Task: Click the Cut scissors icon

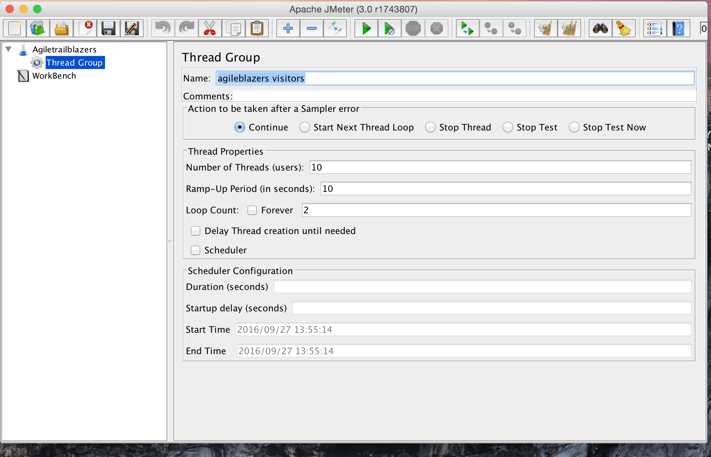Action: click(x=209, y=28)
